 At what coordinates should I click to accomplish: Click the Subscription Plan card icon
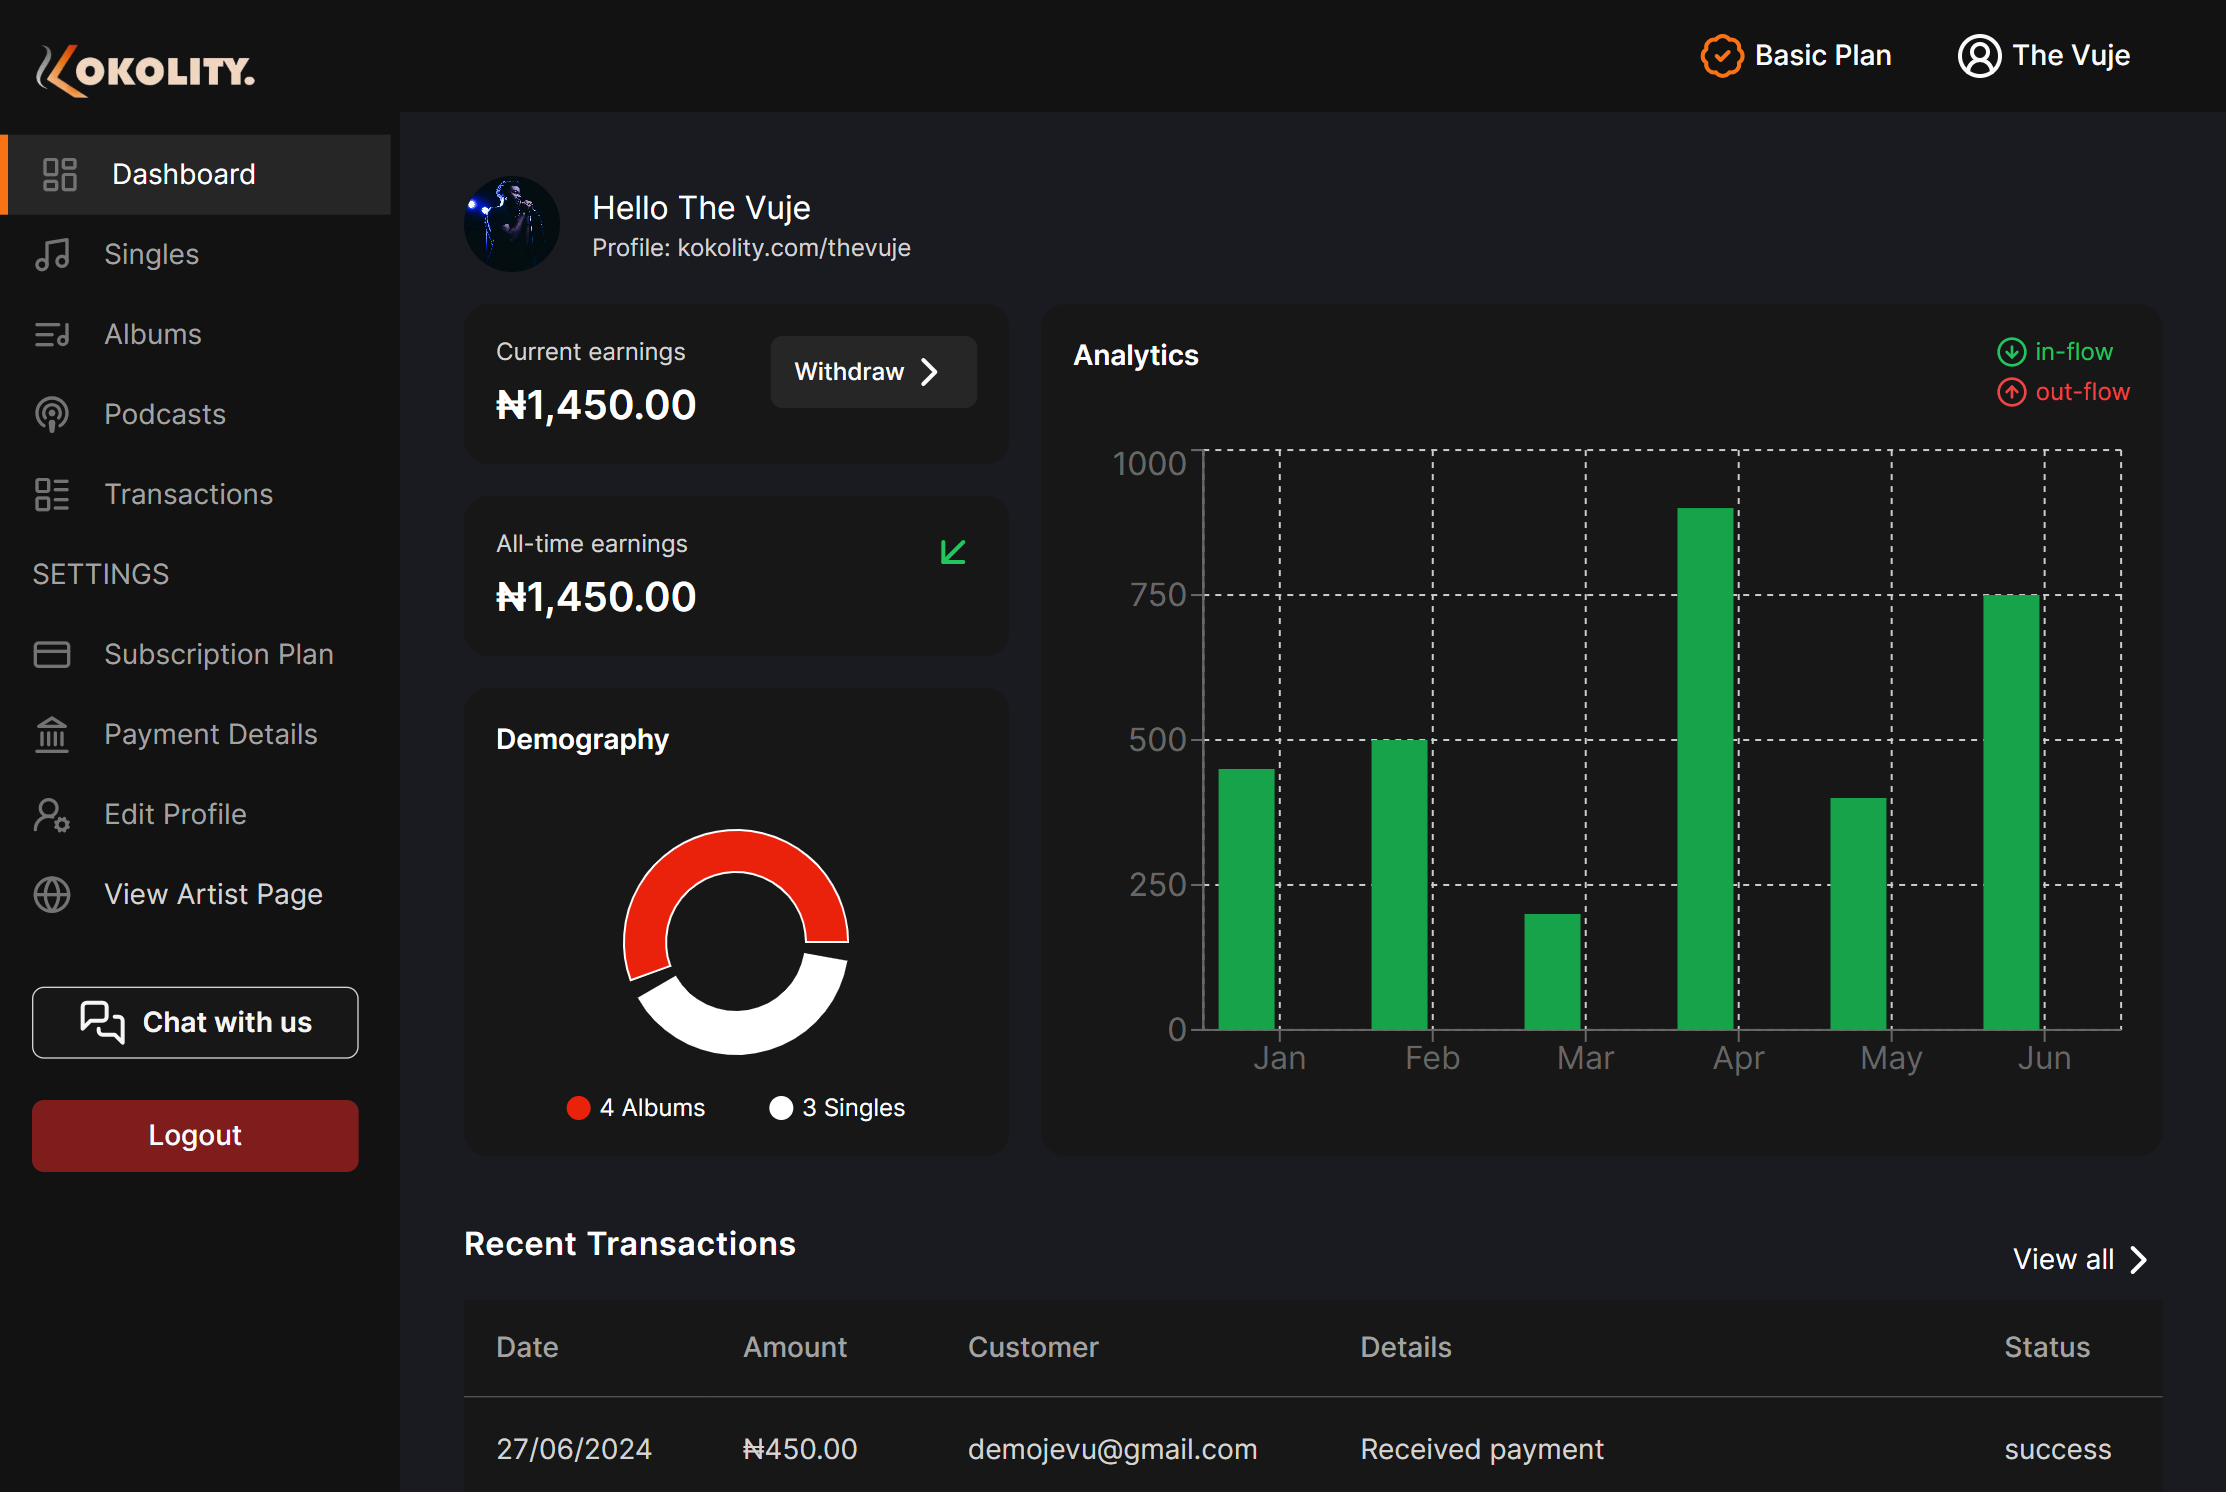point(52,654)
